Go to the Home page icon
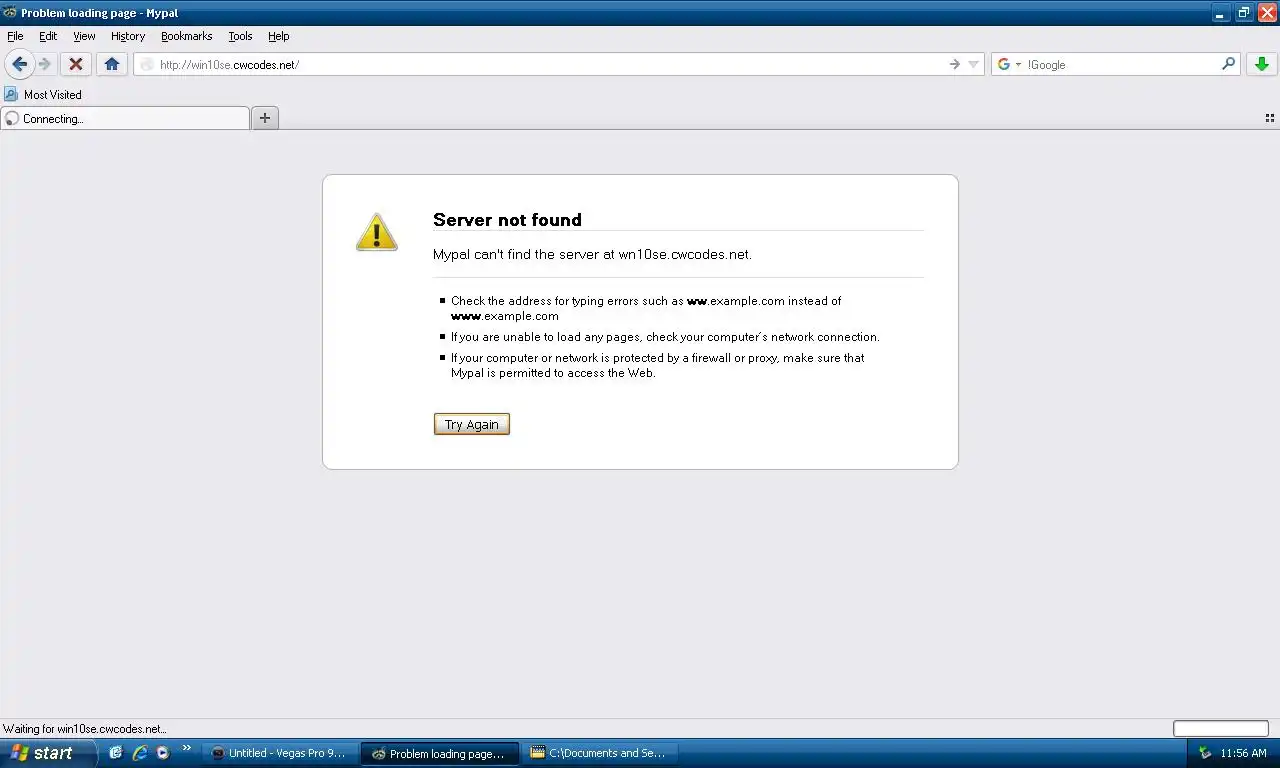 coord(112,64)
